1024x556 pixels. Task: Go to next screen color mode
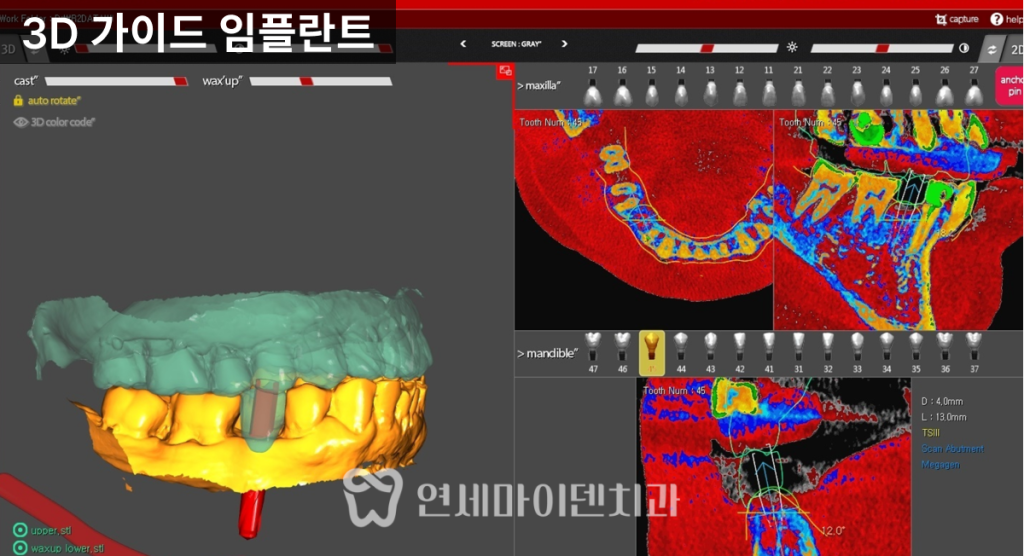[564, 44]
